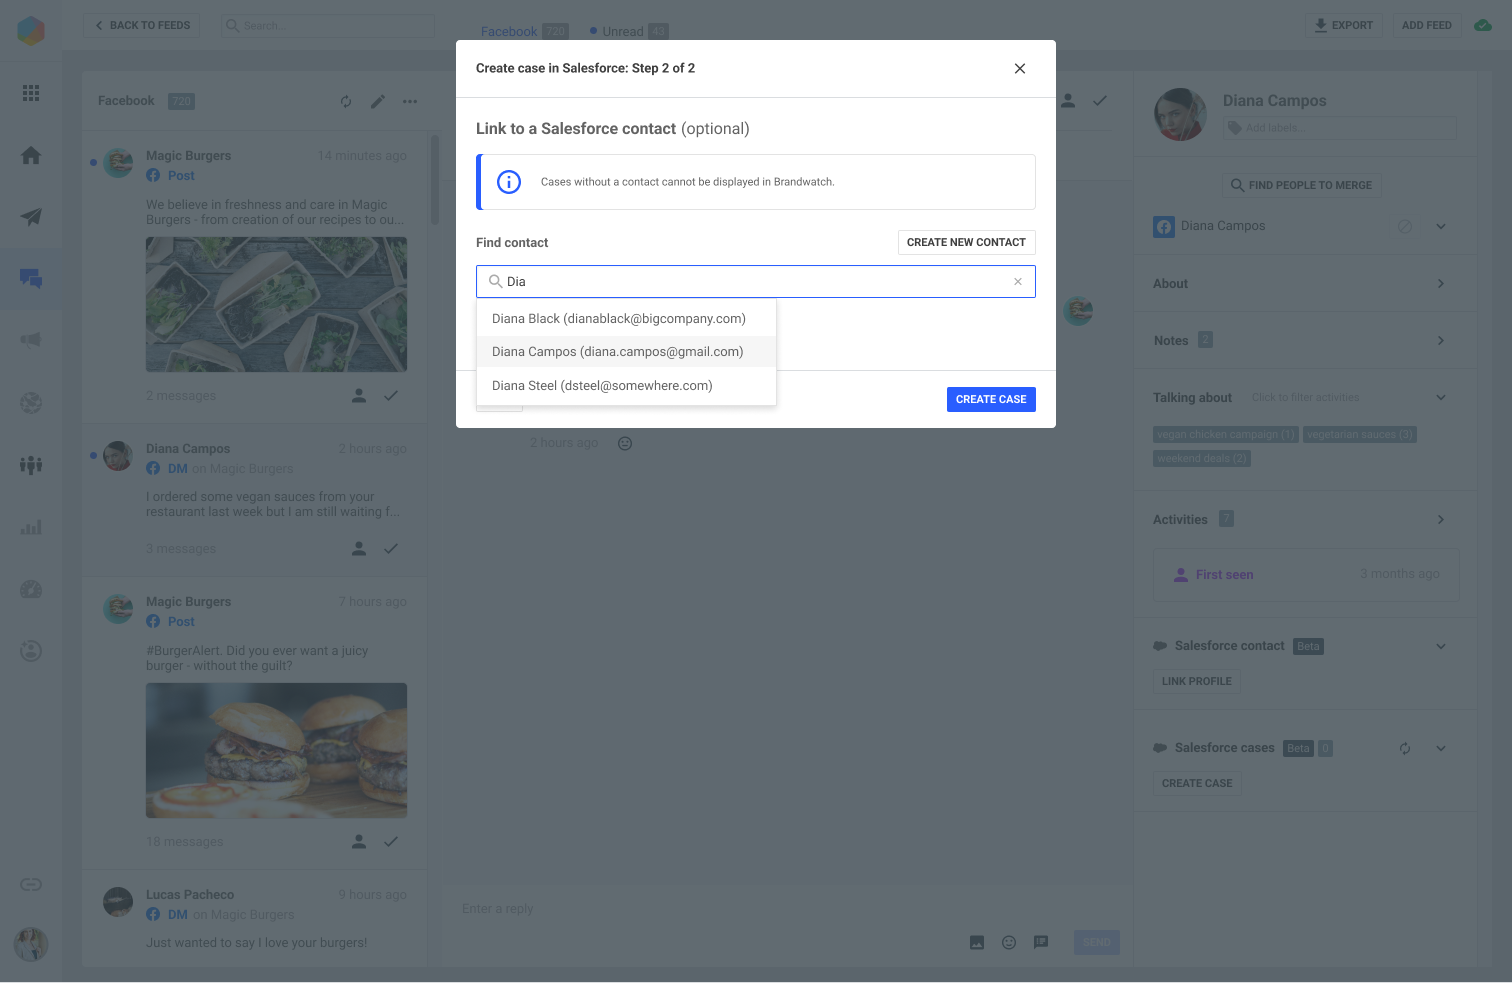Expand the About section
The width and height of the screenshot is (1512, 983).
point(1441,284)
